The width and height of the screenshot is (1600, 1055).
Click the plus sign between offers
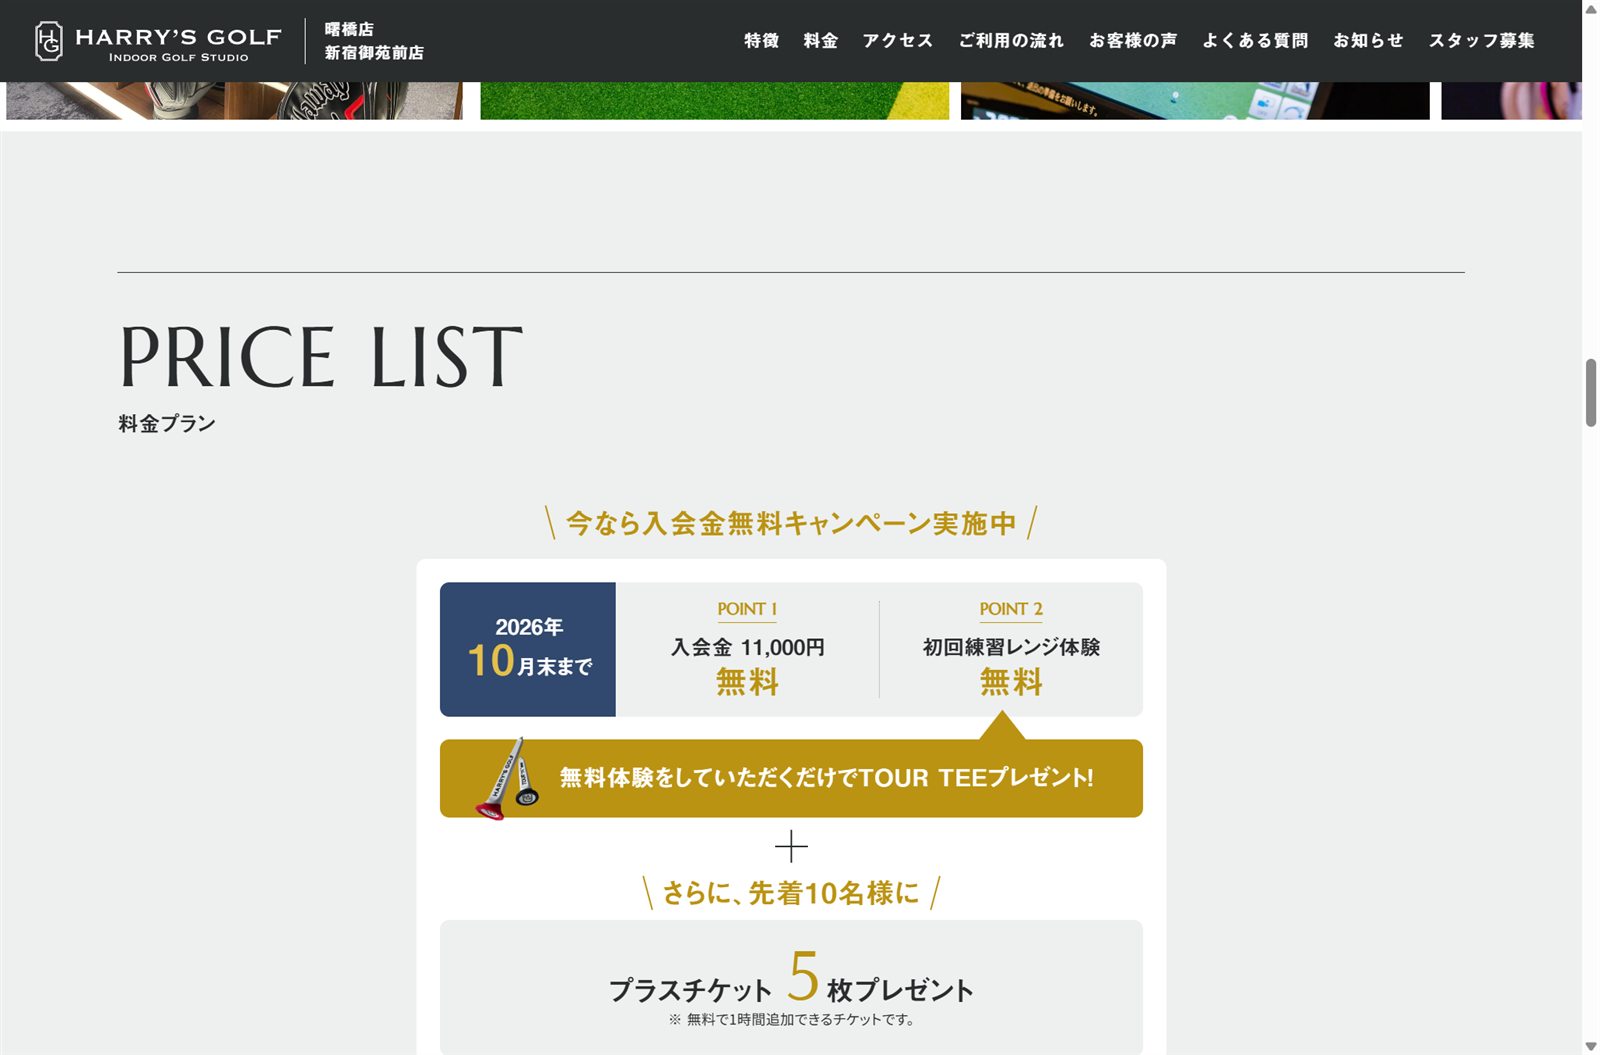[x=791, y=847]
